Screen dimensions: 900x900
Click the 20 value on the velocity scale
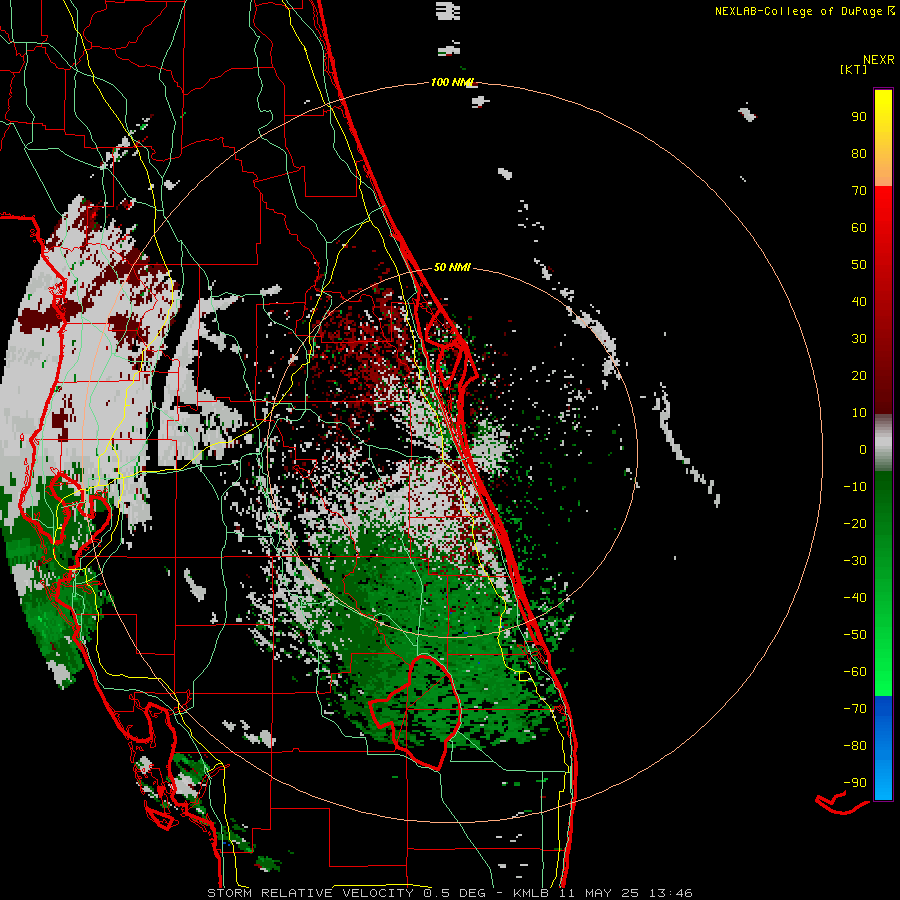click(859, 375)
